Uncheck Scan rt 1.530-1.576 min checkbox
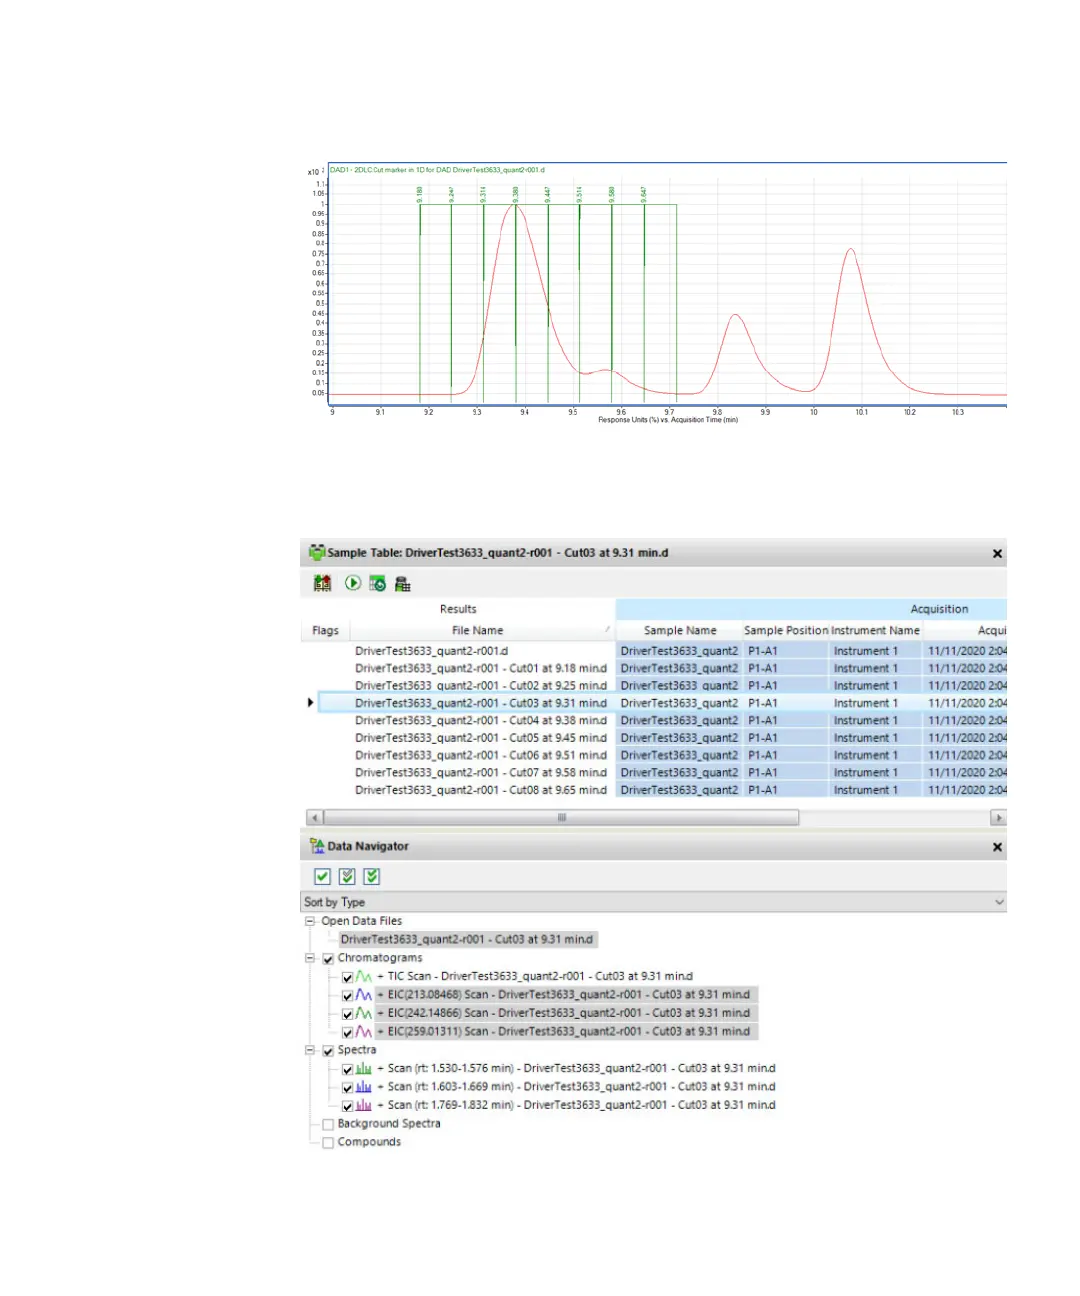 pos(347,1070)
